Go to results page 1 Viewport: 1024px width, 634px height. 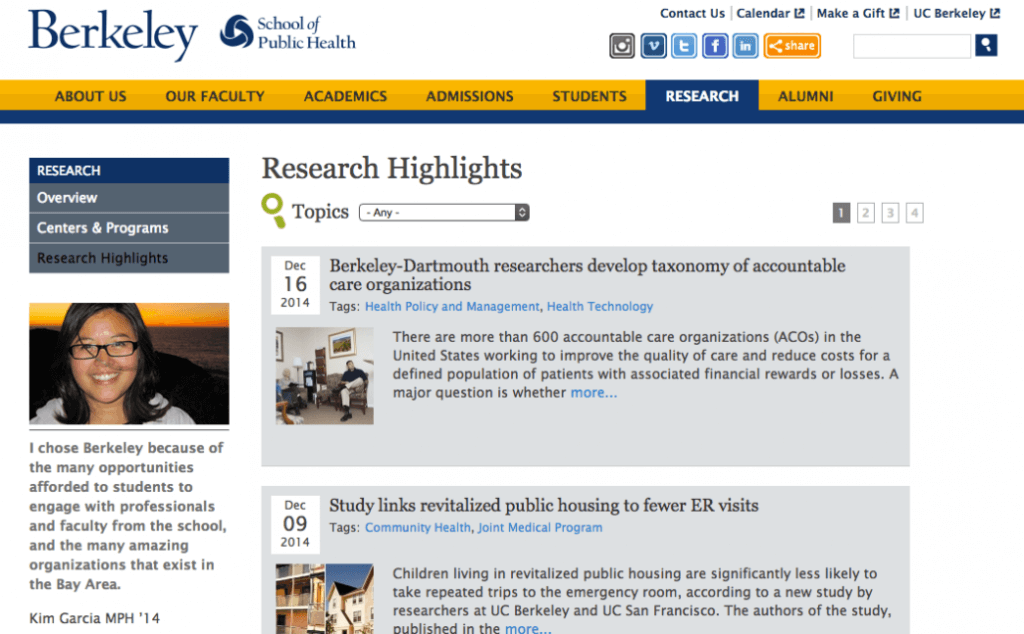click(841, 213)
